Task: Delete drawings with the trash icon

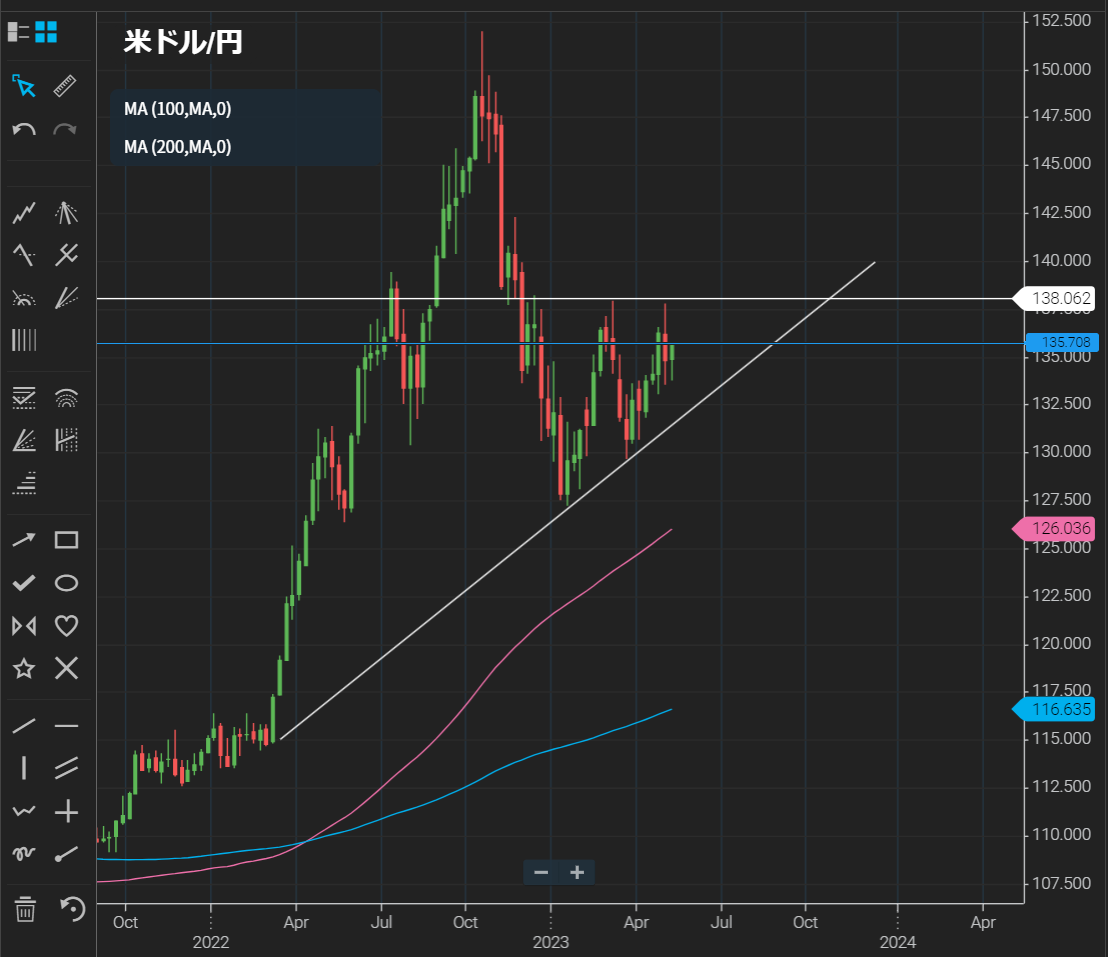Action: point(24,909)
